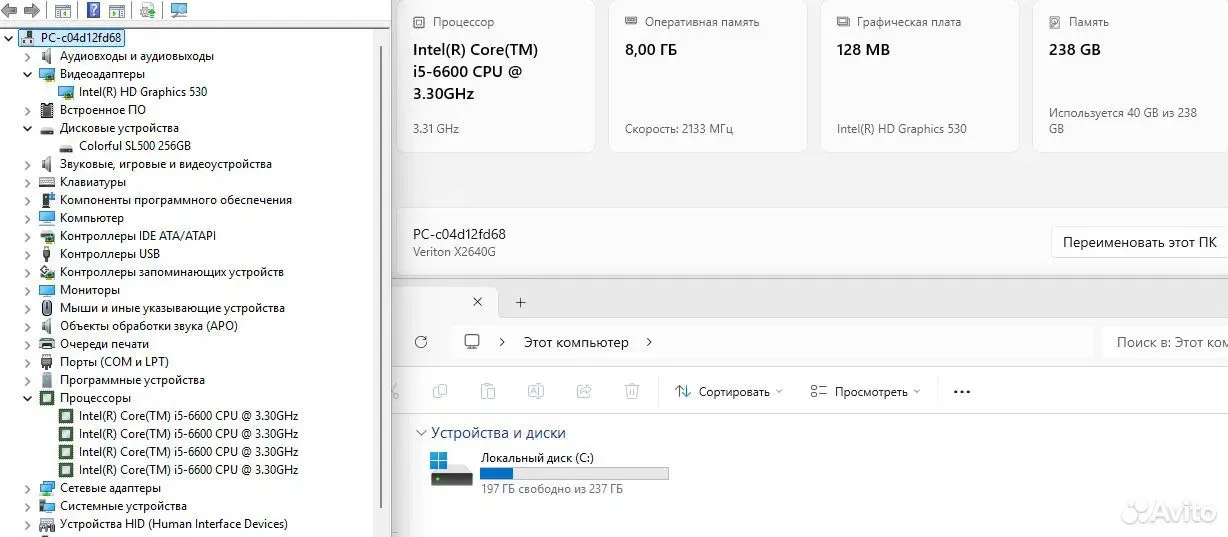Click the Explorer search field
The image size is (1228, 537).
pyautogui.click(x=1165, y=342)
